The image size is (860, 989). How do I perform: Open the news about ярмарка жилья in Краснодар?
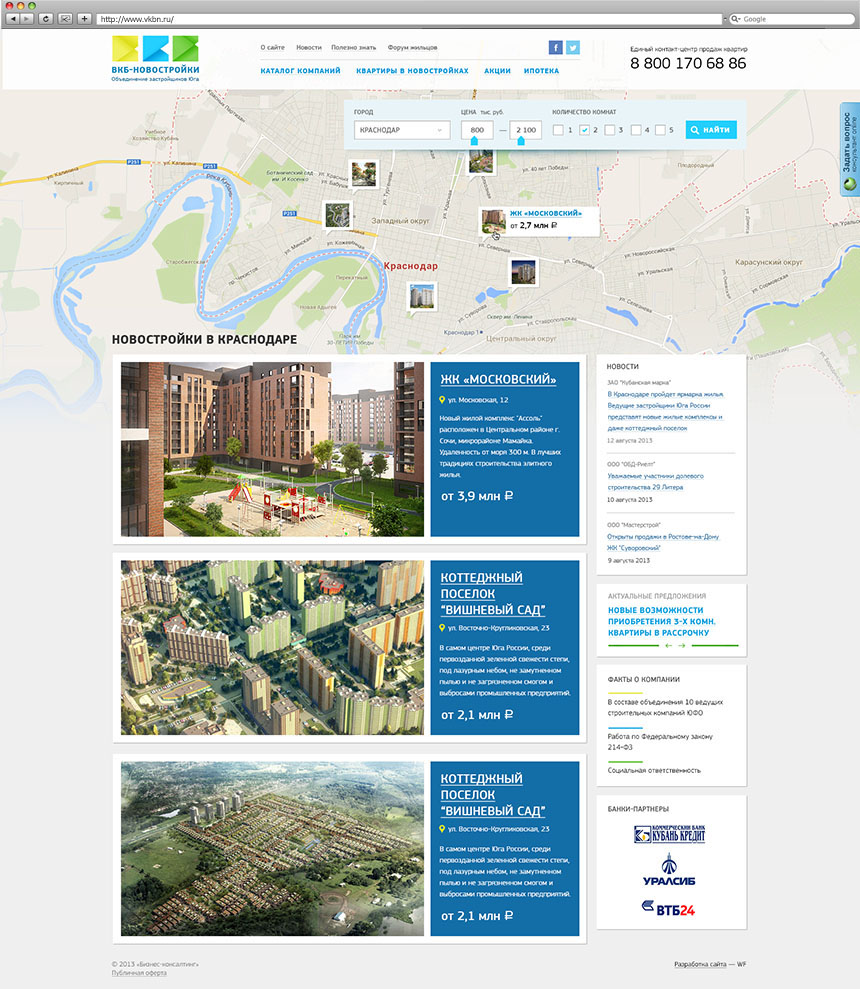pyautogui.click(x=665, y=411)
